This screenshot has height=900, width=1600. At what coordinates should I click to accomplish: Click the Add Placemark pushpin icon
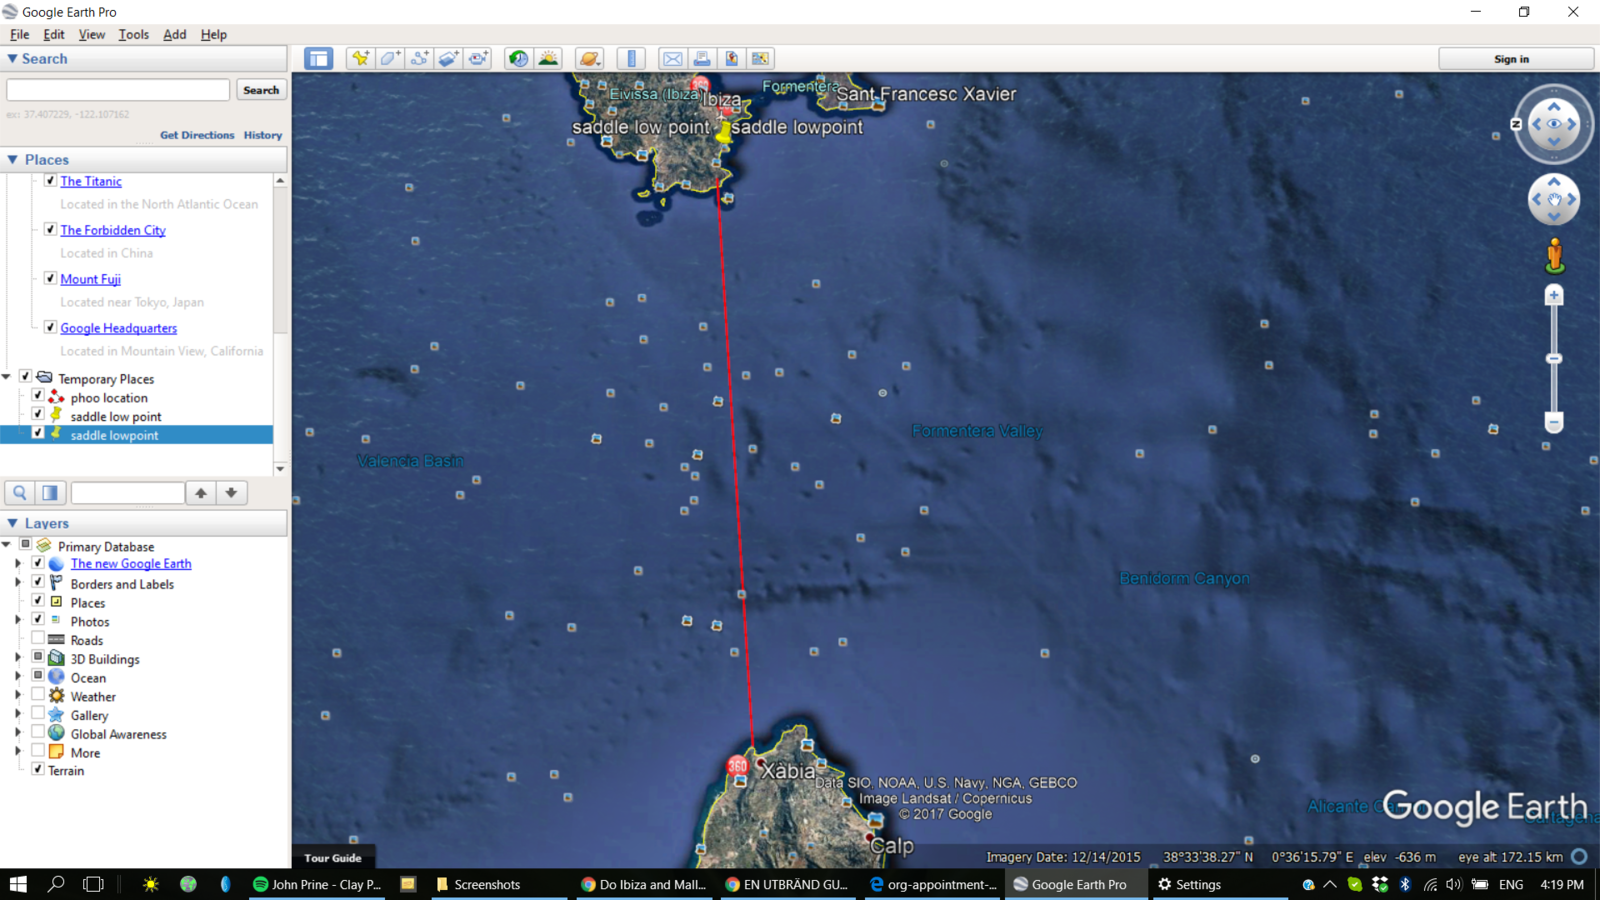[360, 59]
